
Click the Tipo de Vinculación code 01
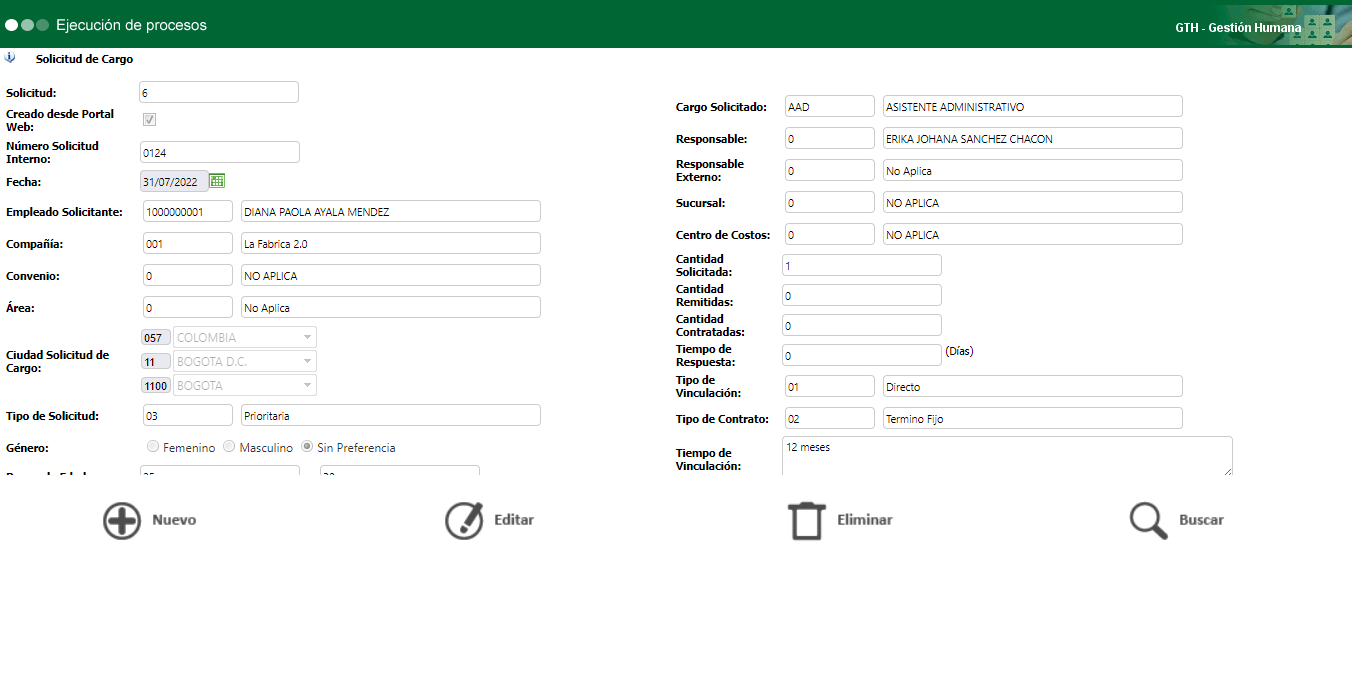[830, 386]
